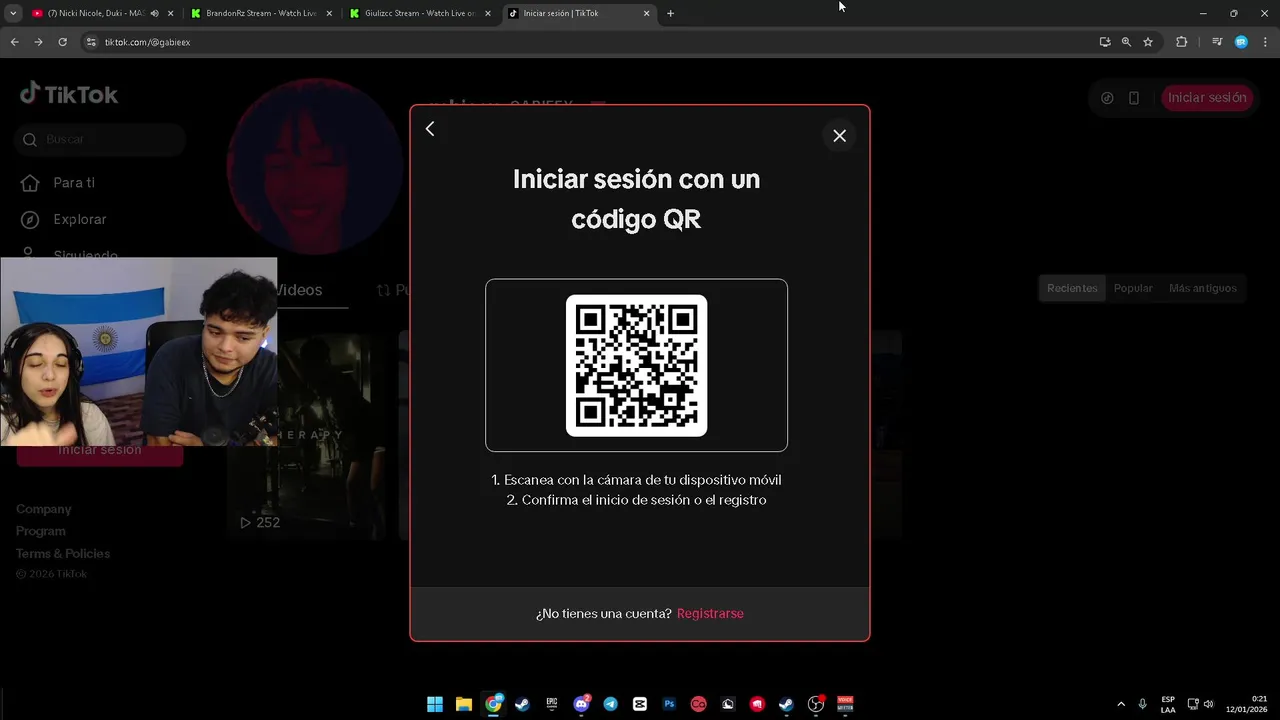Click the install app icon in address bar

pos(1105,42)
